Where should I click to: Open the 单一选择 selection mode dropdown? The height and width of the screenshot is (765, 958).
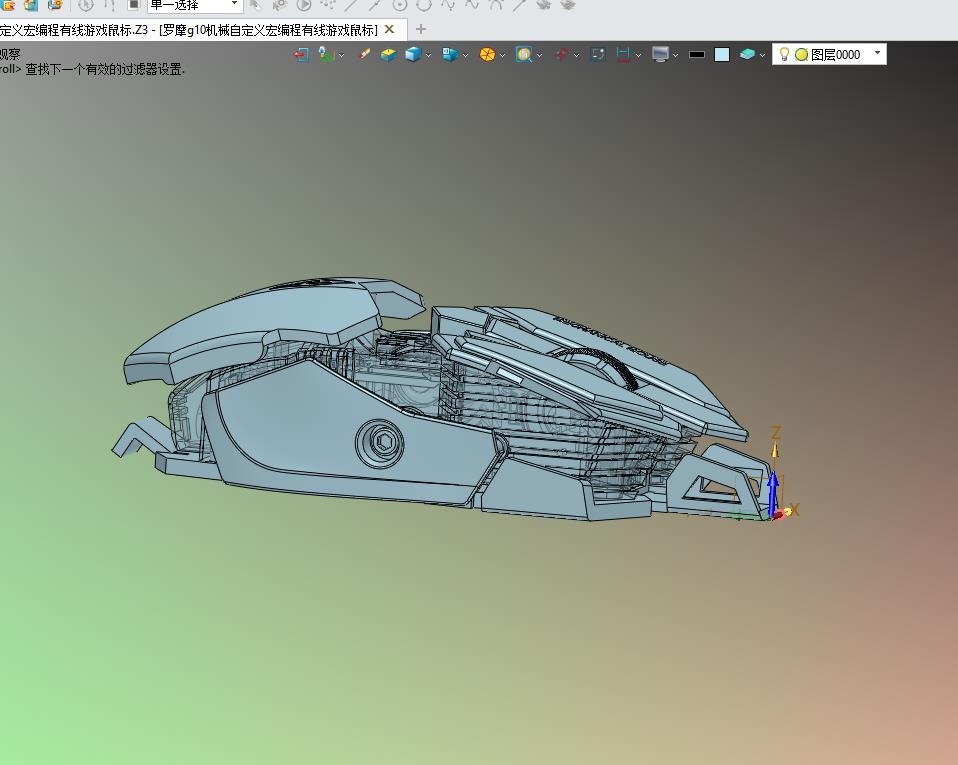(235, 5)
